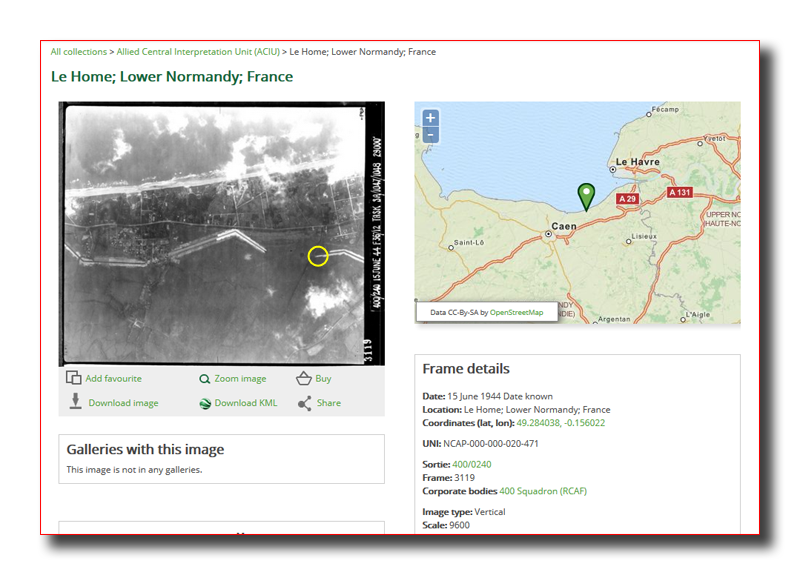The width and height of the screenshot is (800, 575).
Task: Click the Buy basket icon
Action: (304, 379)
